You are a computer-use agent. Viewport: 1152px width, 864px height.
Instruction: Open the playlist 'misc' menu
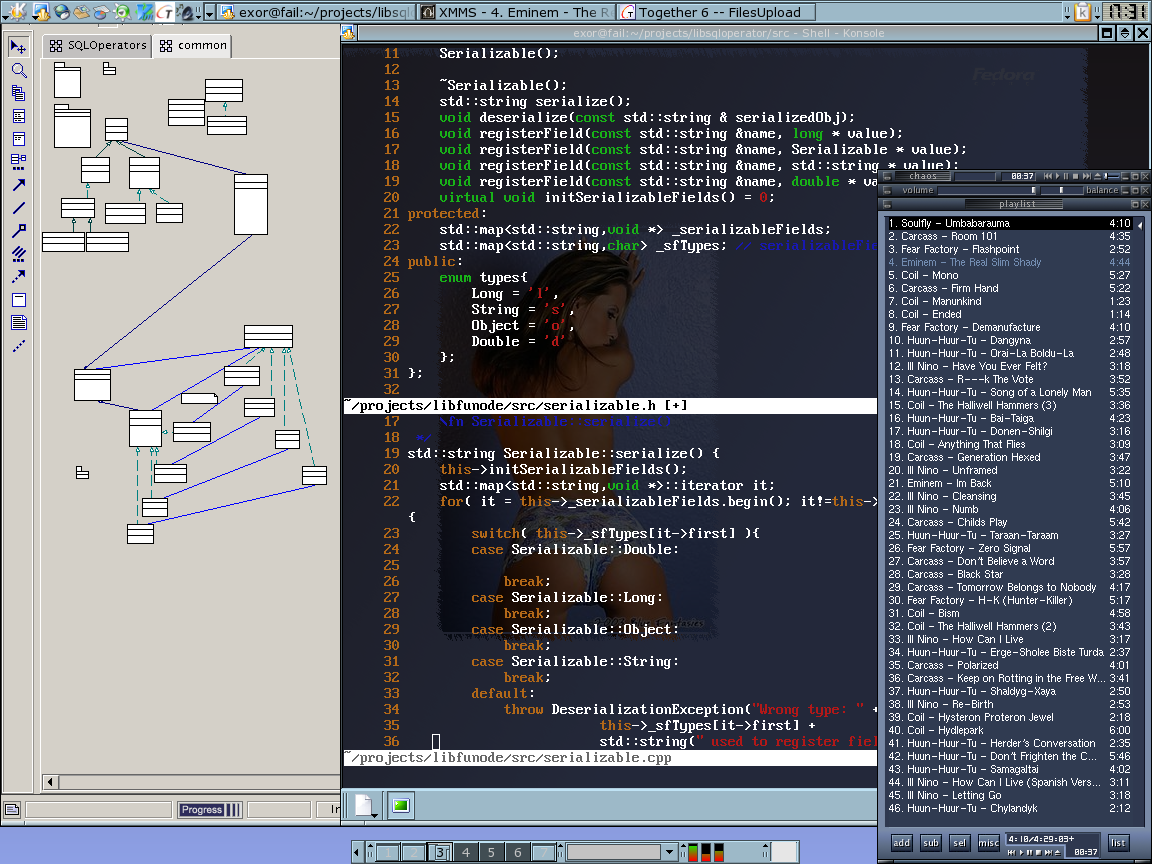988,842
